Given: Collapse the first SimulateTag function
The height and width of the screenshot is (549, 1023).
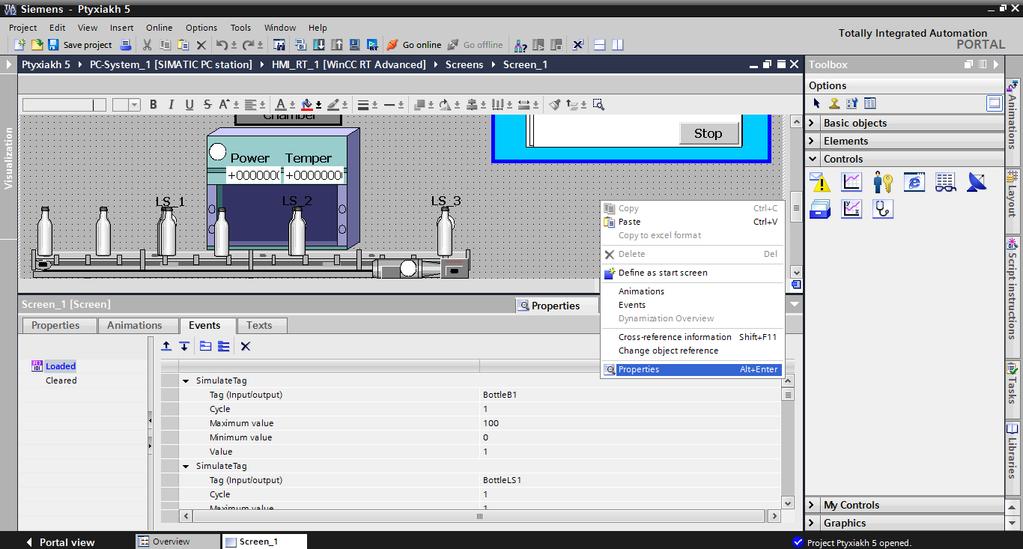Looking at the screenshot, I should (186, 381).
